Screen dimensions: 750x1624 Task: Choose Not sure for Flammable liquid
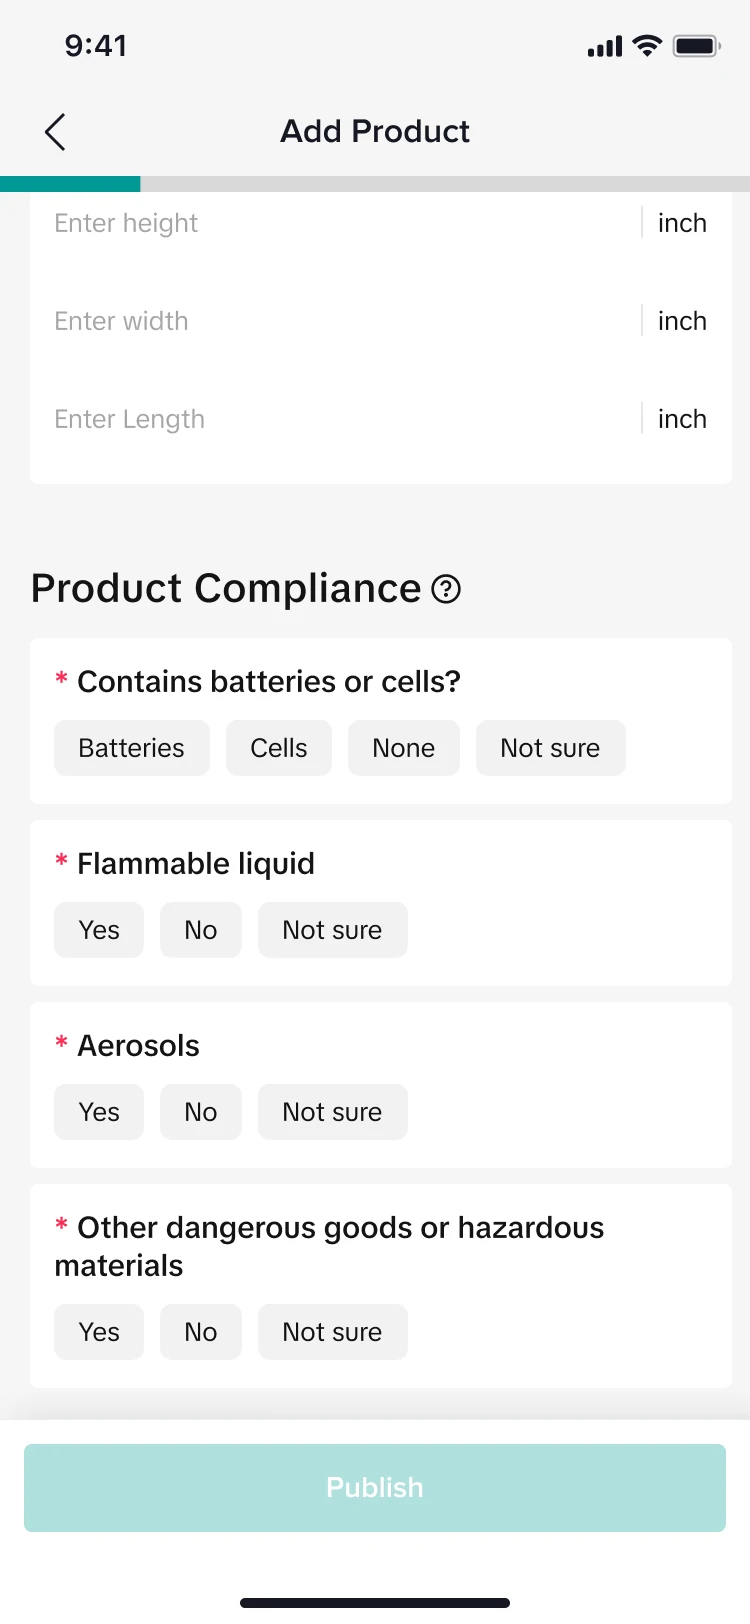[332, 930]
